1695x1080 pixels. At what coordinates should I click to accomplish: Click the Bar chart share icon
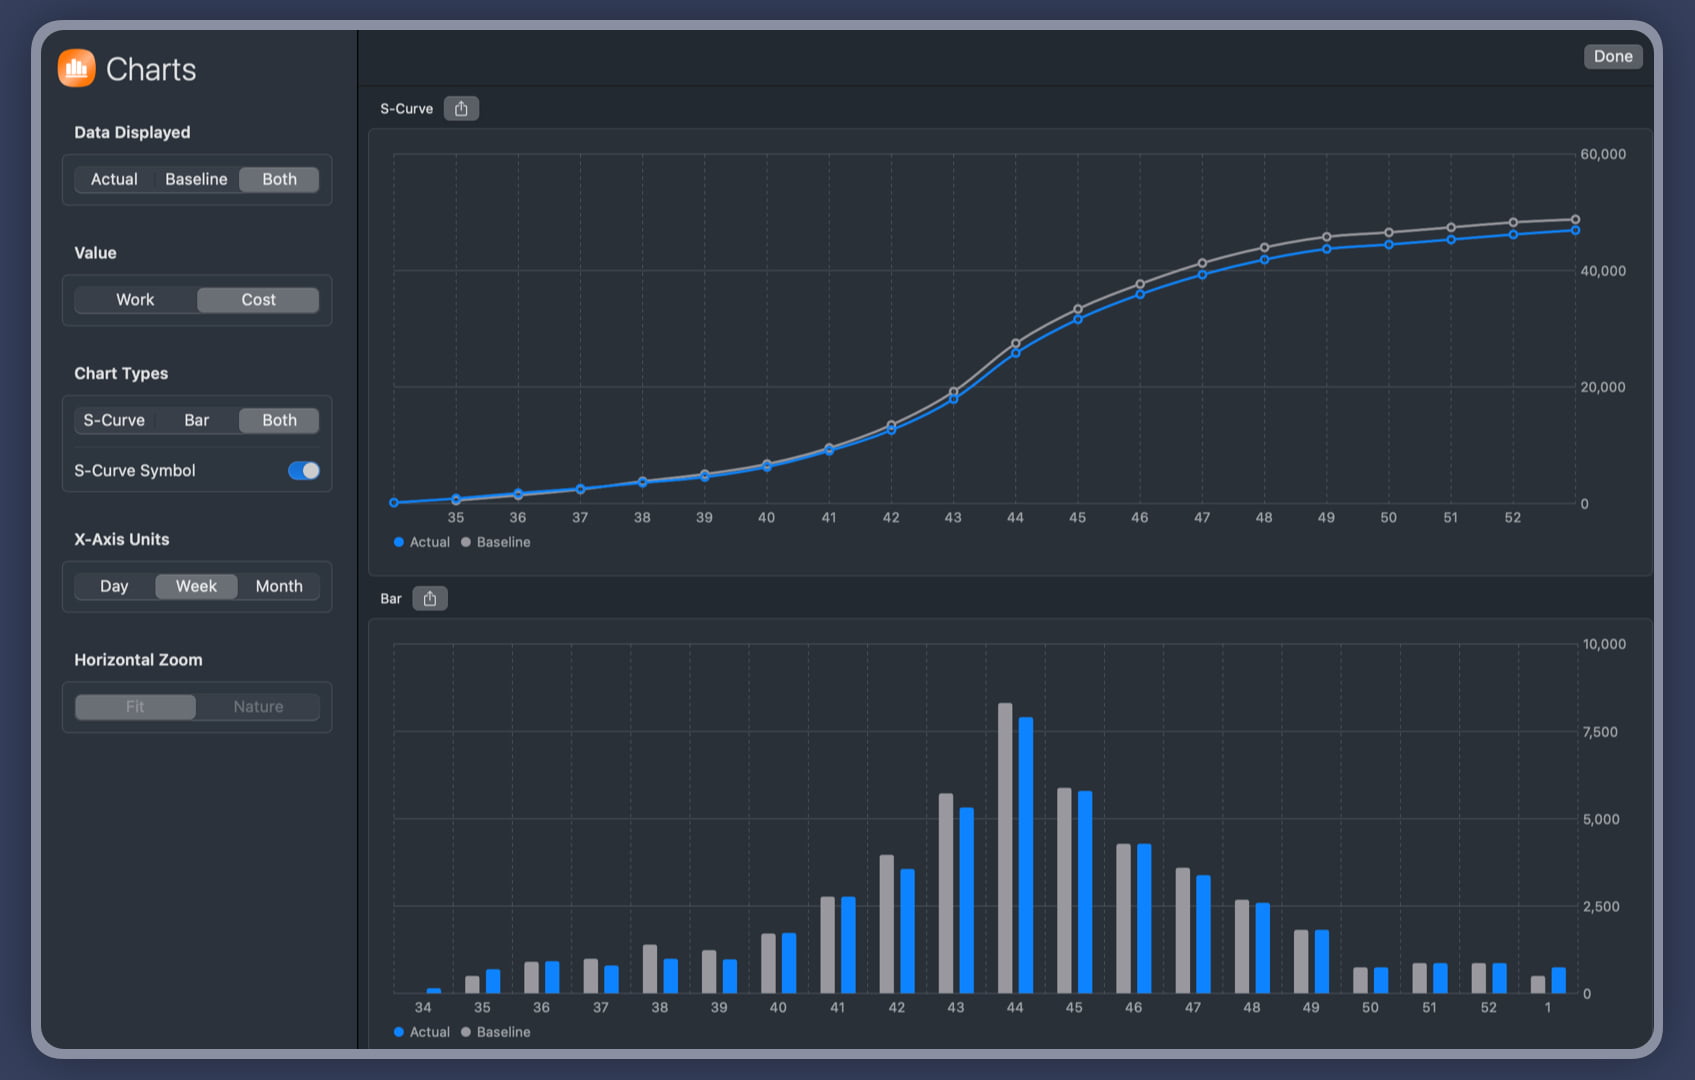click(x=430, y=599)
